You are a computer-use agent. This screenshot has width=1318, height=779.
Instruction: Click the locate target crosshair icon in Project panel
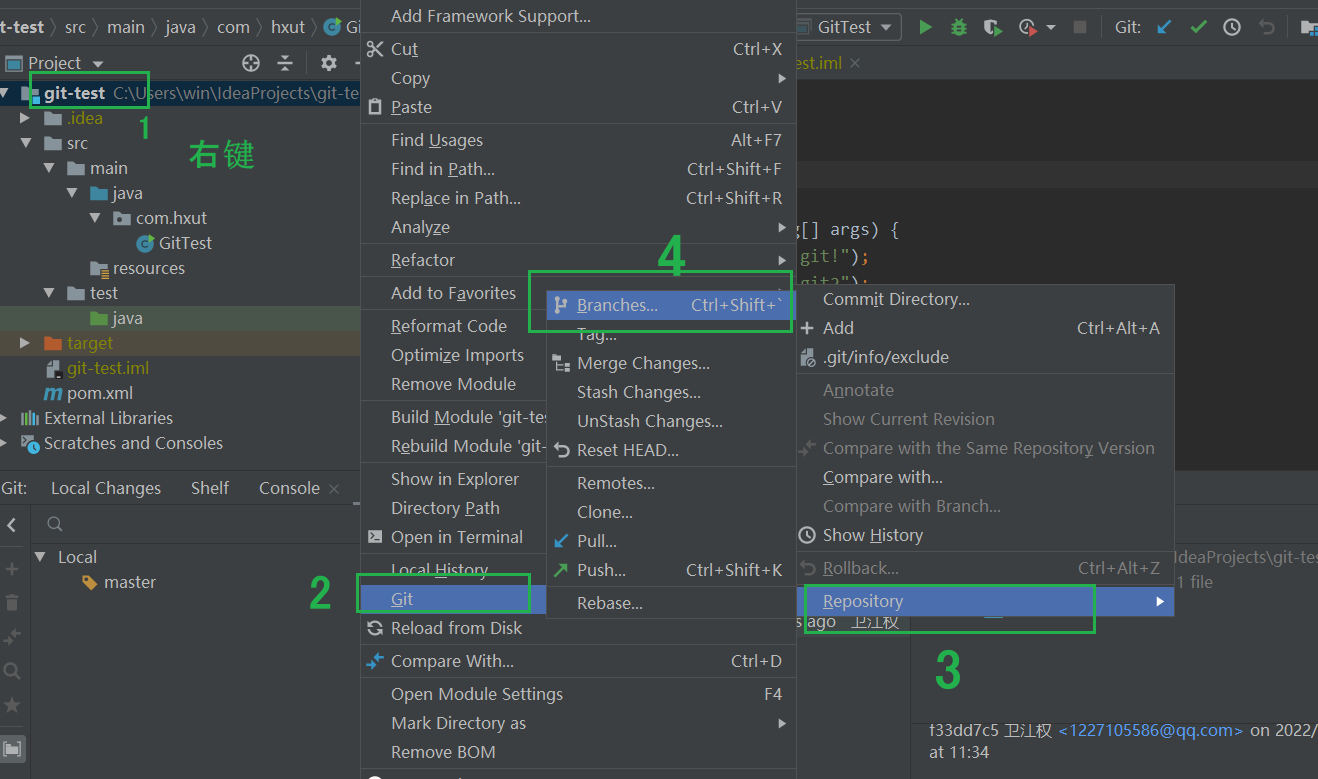tap(251, 63)
